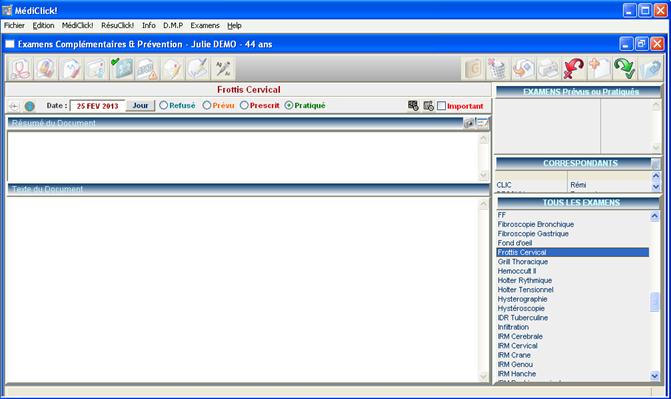Click the blue globe icon near Date
Screen dimensions: 671x399
(x=29, y=106)
